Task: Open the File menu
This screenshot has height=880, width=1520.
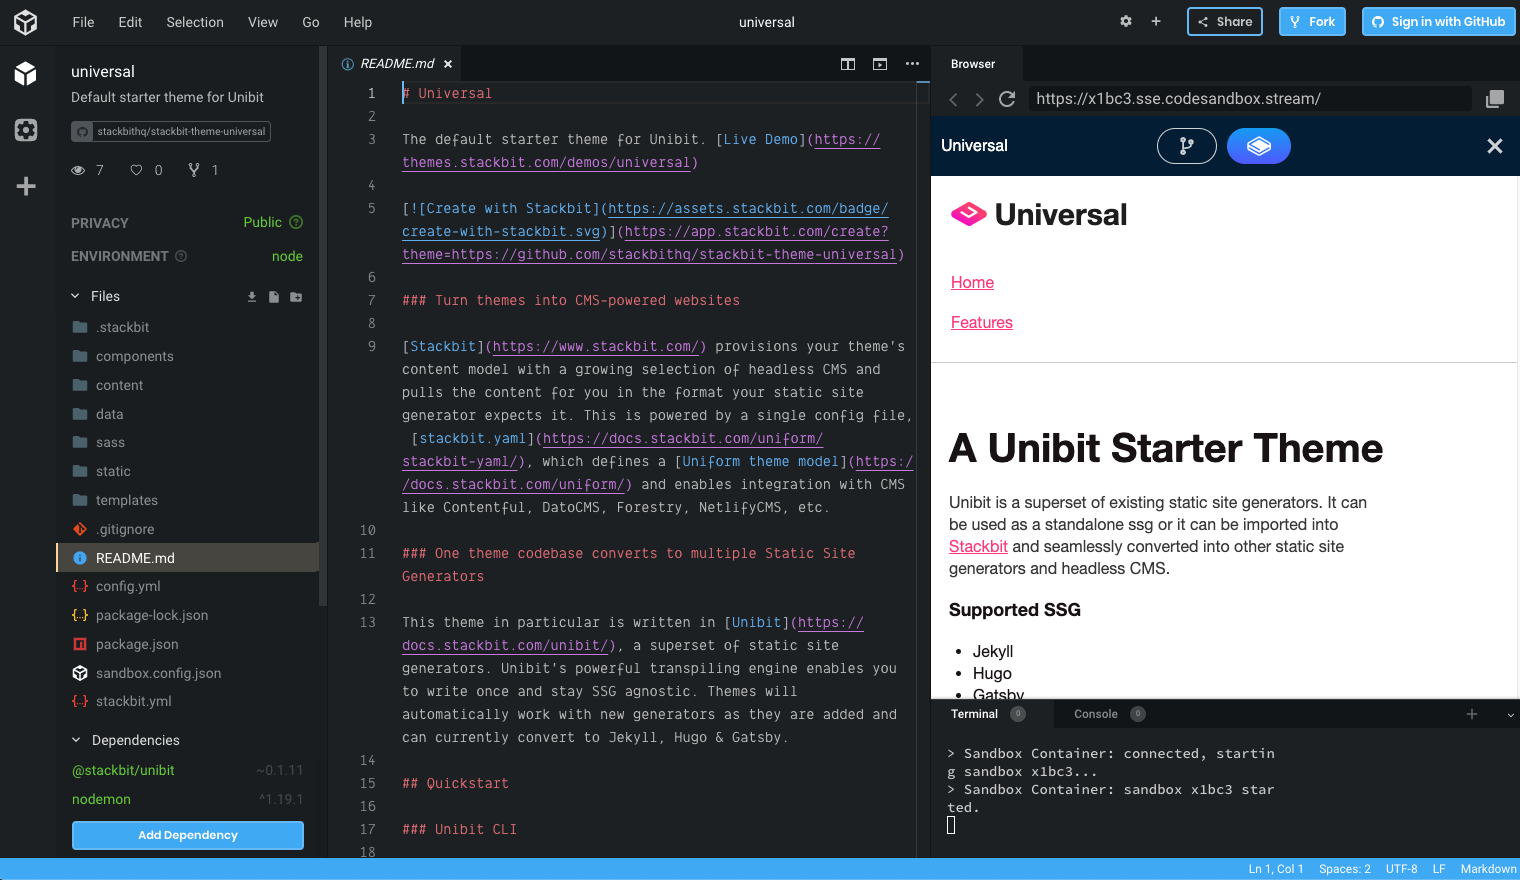Action: 84,22
